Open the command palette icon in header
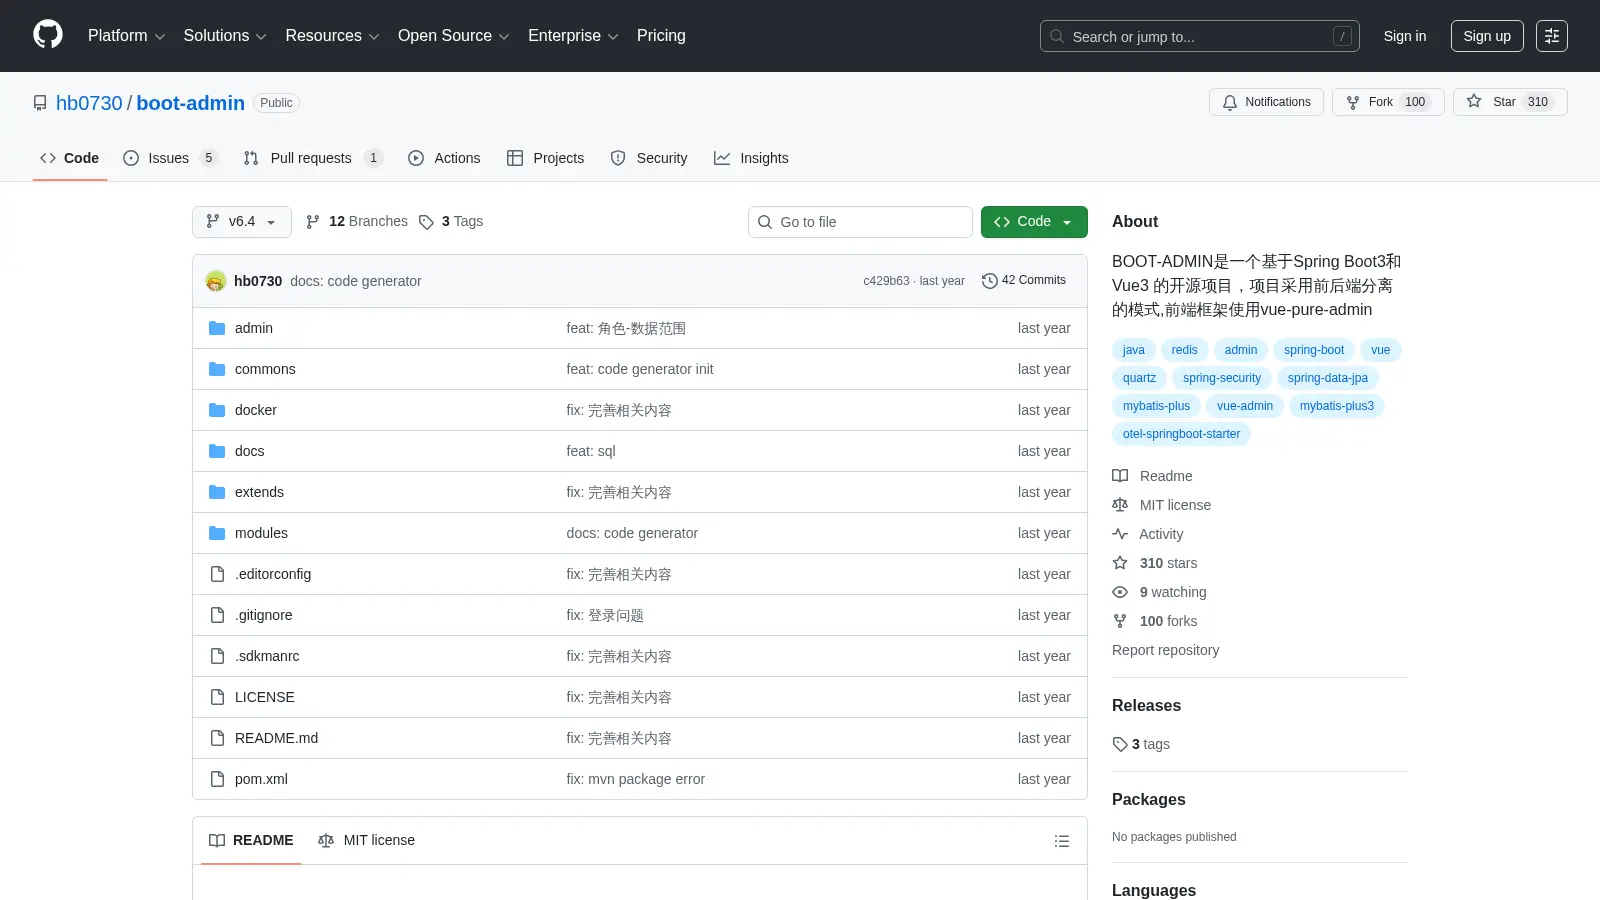The height and width of the screenshot is (900, 1600). [x=1552, y=36]
